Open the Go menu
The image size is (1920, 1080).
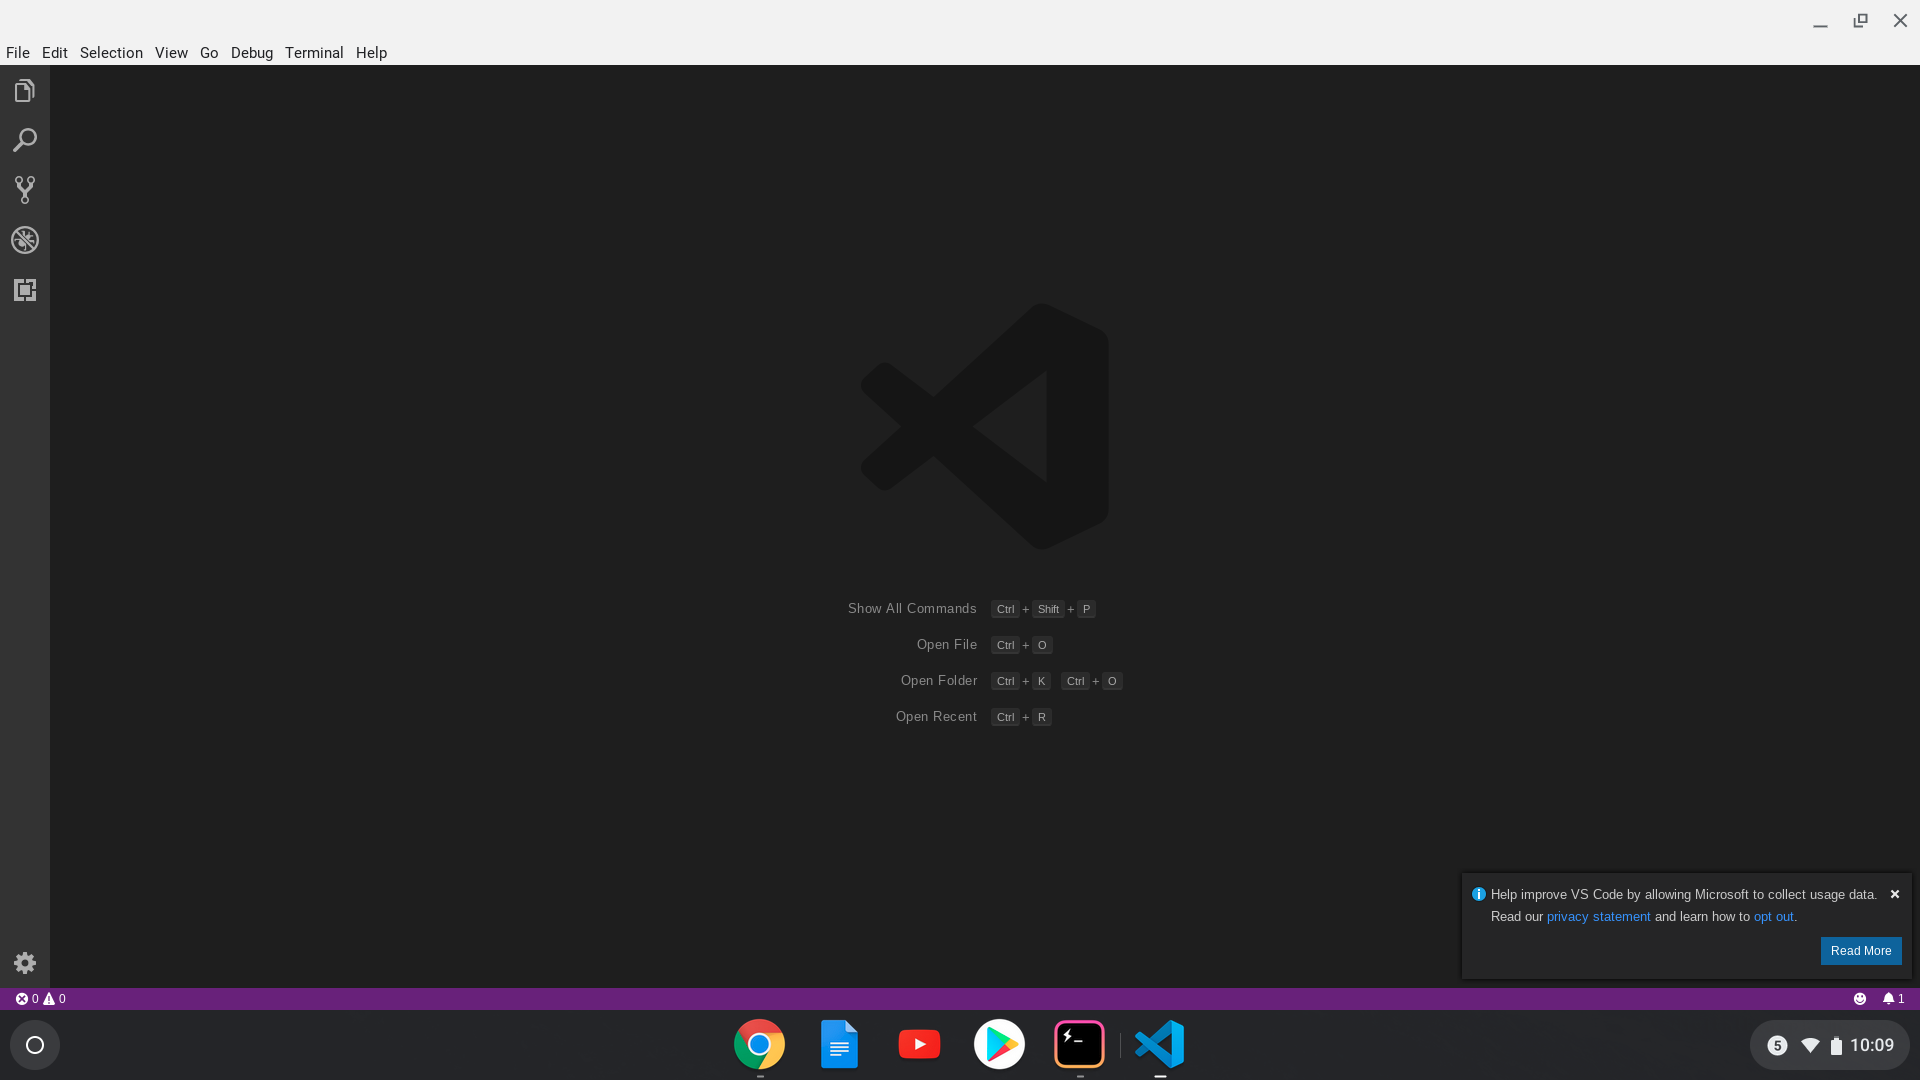point(209,53)
